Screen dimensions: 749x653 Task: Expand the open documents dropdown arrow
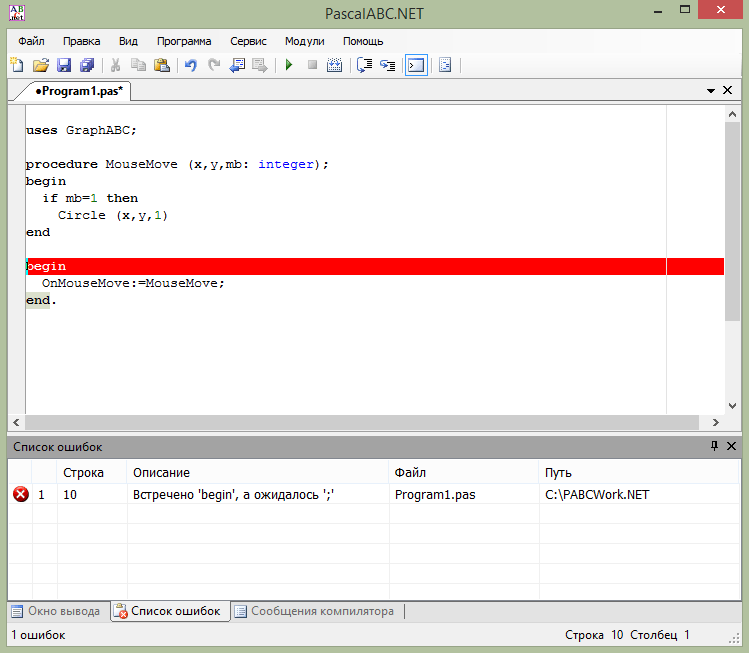tap(711, 91)
